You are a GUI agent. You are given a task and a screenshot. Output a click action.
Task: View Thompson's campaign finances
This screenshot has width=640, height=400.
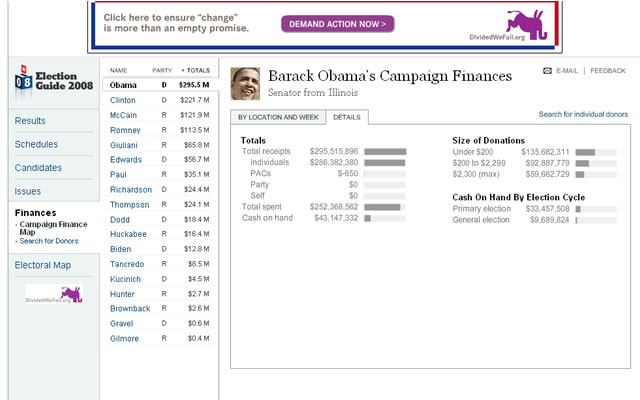pyautogui.click(x=129, y=204)
